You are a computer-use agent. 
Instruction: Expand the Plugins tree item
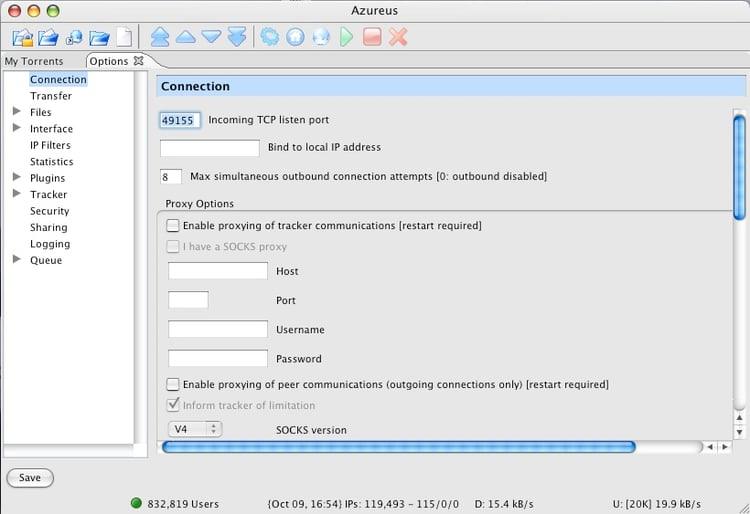pos(17,177)
